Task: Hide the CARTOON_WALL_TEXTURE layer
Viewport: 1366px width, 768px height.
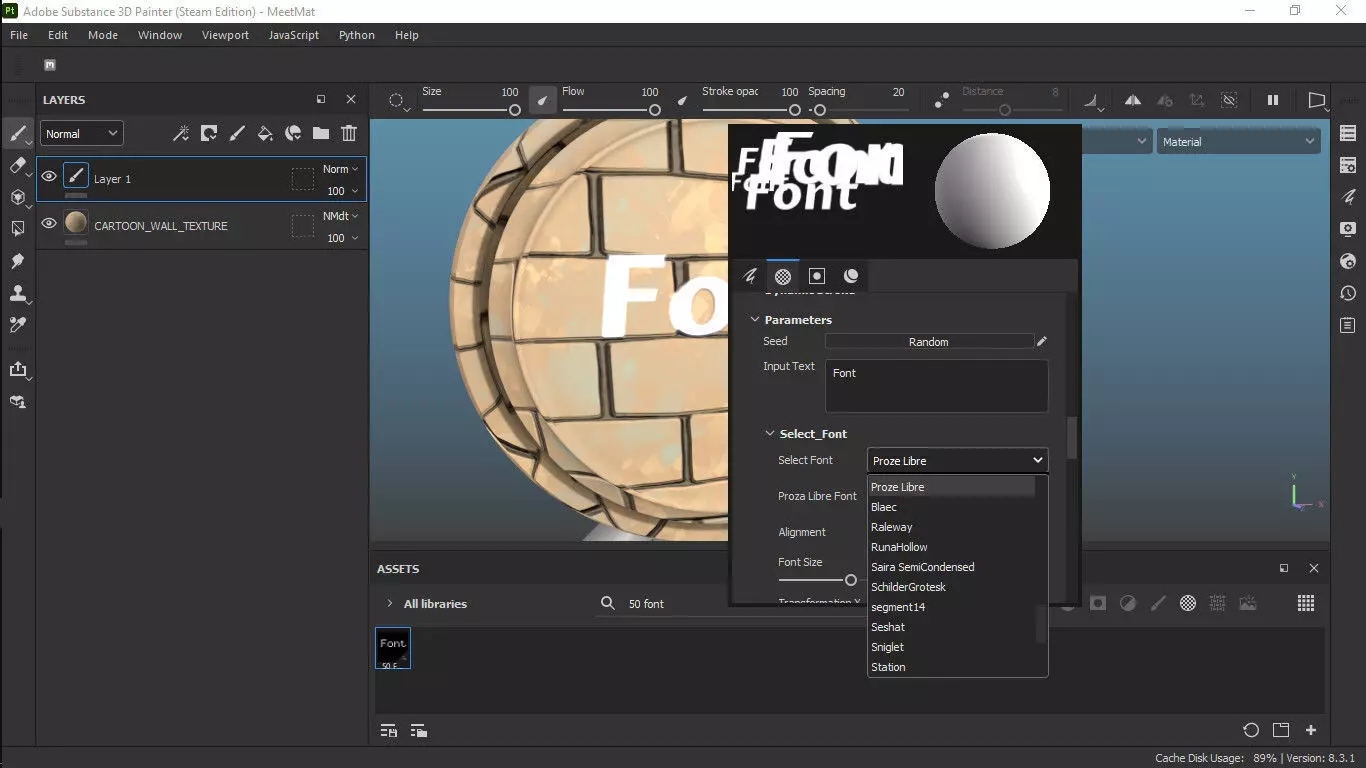Action: click(49, 224)
